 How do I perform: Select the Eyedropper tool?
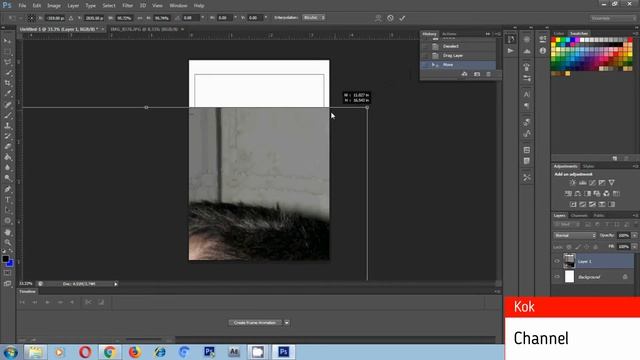(x=7, y=93)
